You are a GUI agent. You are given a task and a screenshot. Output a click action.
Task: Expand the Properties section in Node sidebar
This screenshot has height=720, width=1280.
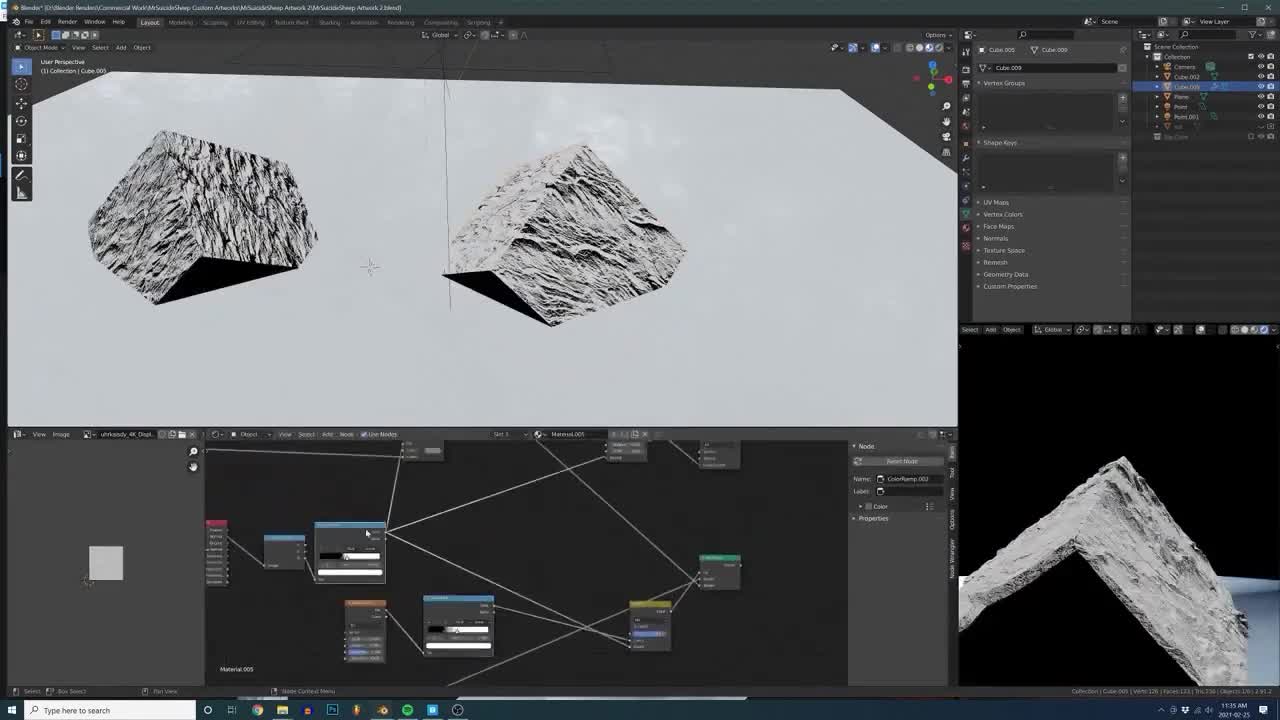pos(872,518)
